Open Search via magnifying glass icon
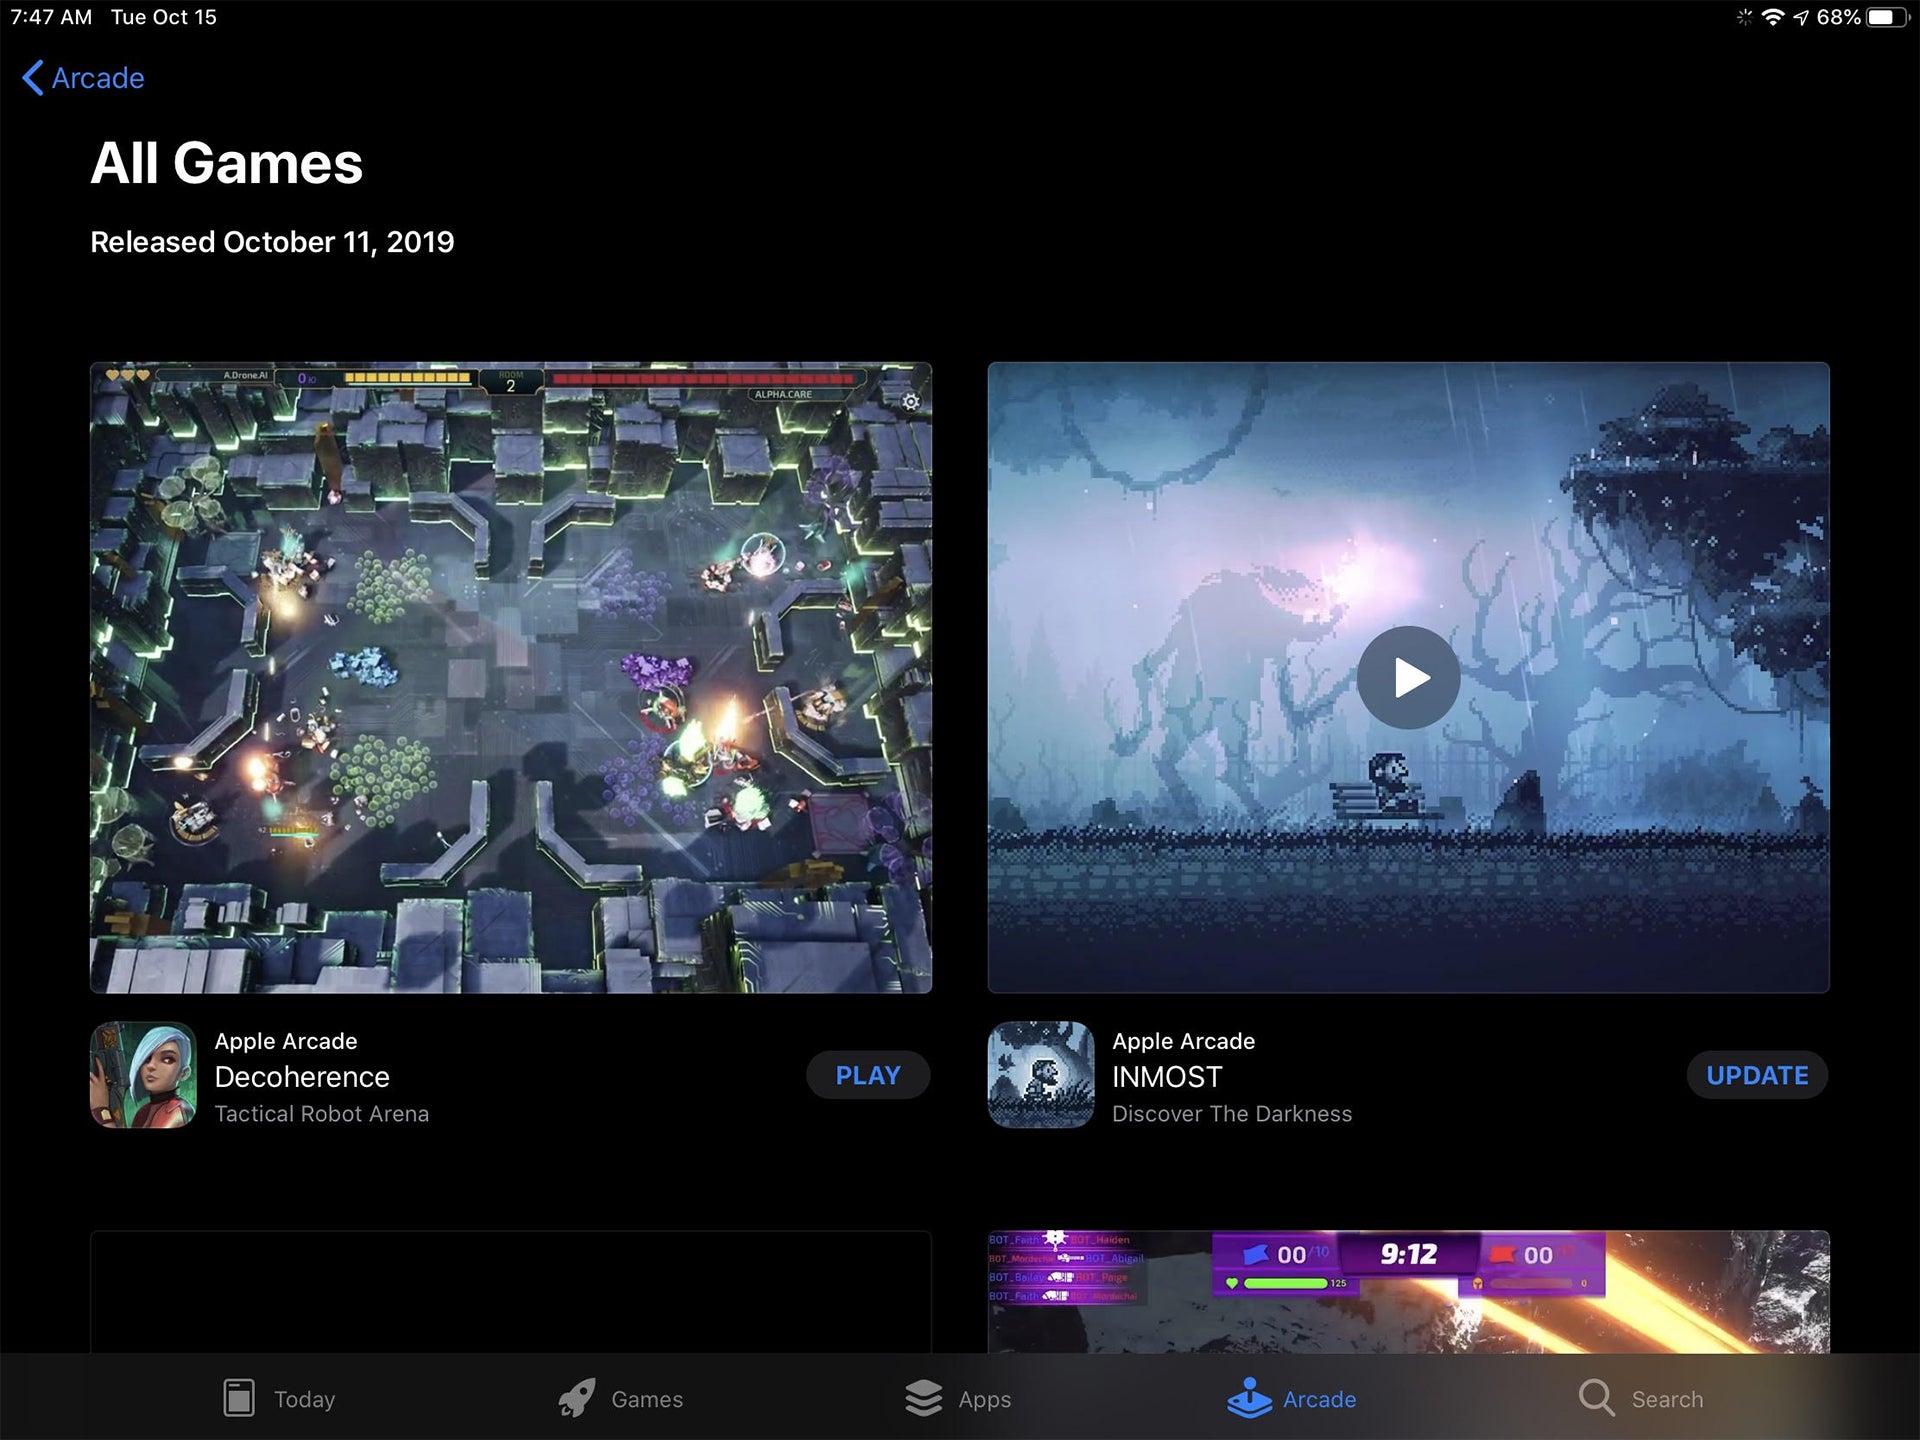 point(1596,1398)
